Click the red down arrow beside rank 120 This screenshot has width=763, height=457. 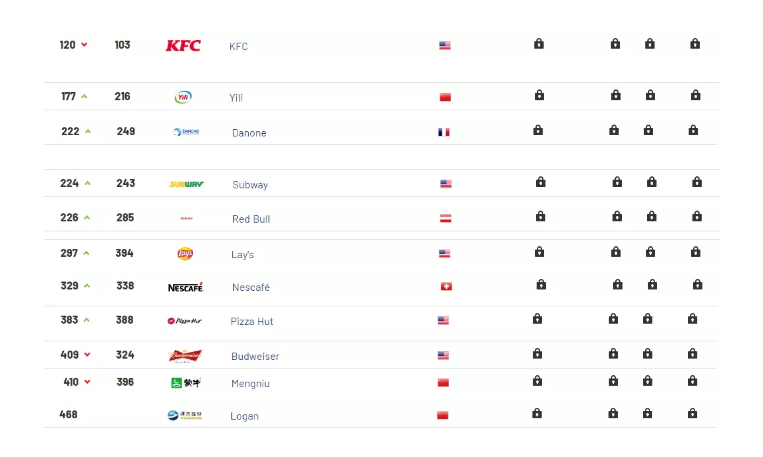point(84,45)
